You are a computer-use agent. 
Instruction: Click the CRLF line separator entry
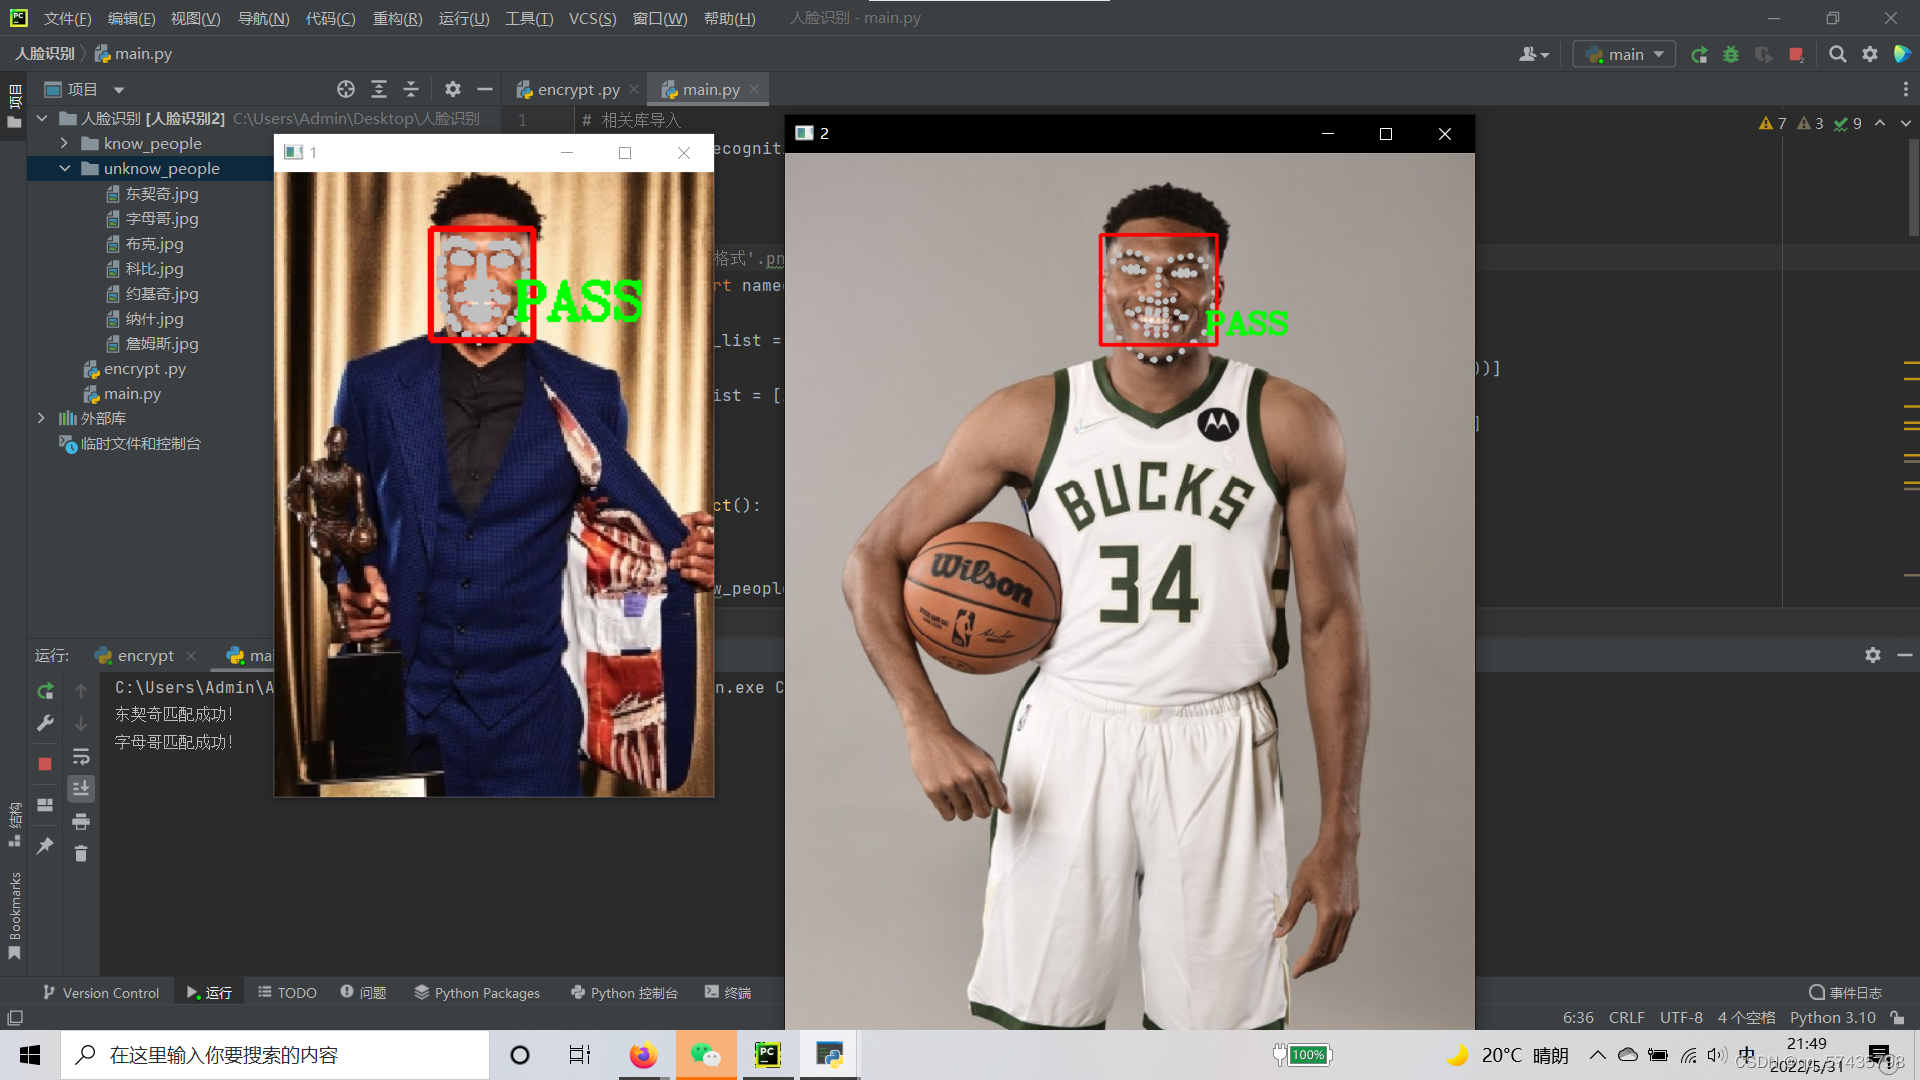tap(1626, 1017)
